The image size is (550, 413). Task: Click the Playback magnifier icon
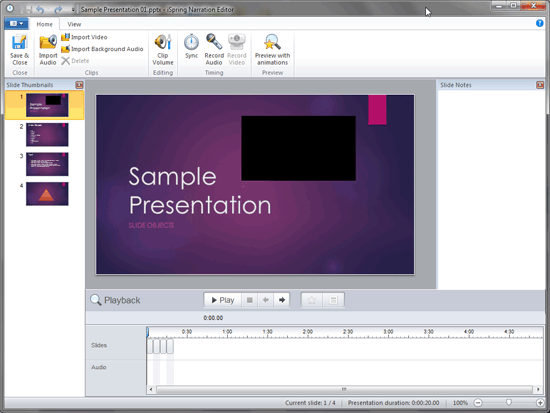click(95, 300)
